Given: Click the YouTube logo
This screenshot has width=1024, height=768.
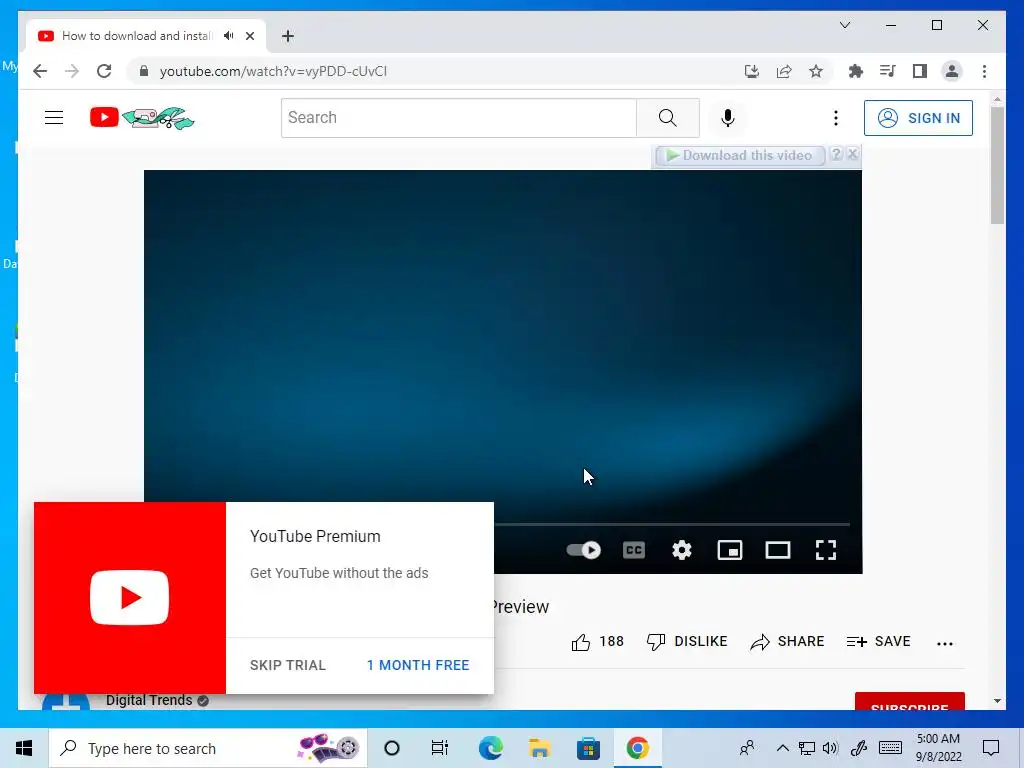Looking at the screenshot, I should click(142, 118).
